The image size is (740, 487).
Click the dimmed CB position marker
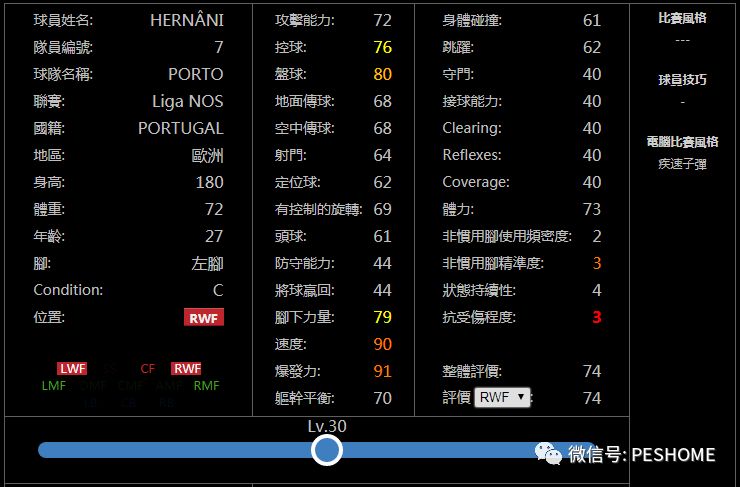[x=130, y=402]
